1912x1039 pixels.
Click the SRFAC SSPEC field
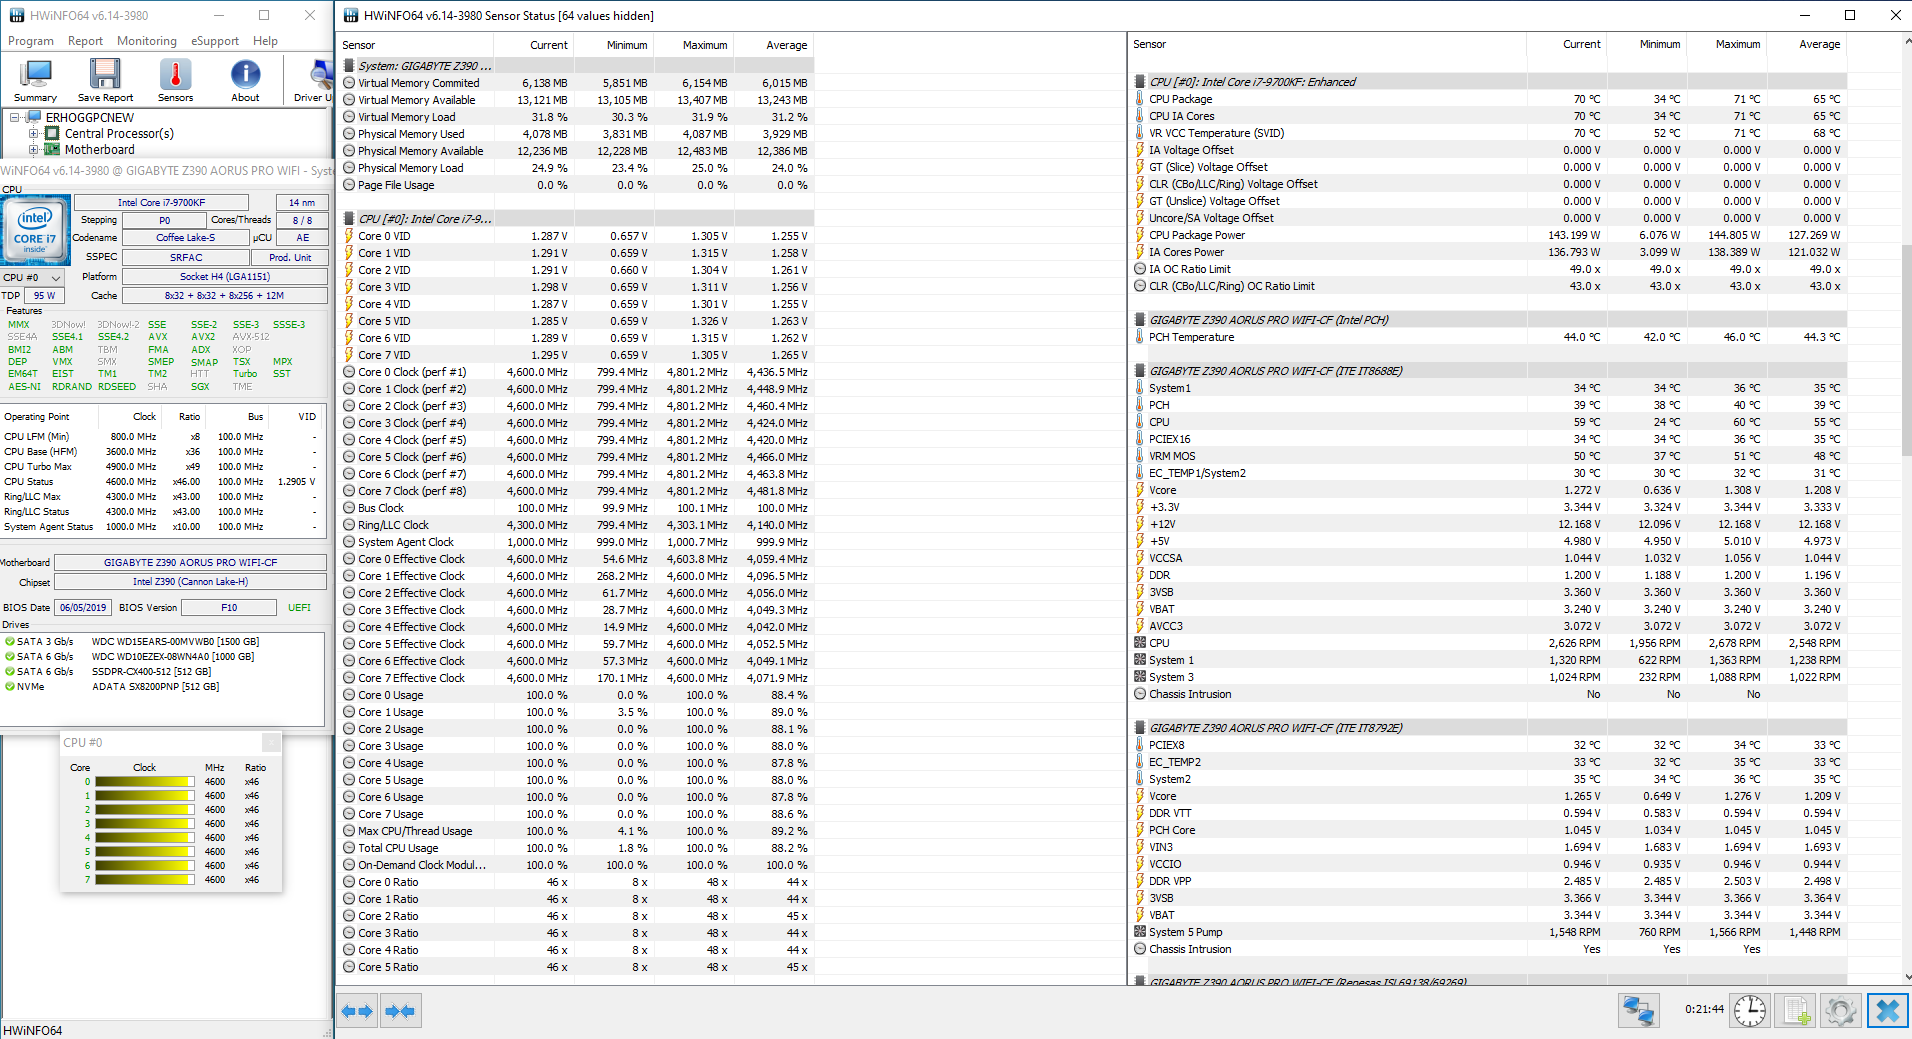tap(185, 257)
